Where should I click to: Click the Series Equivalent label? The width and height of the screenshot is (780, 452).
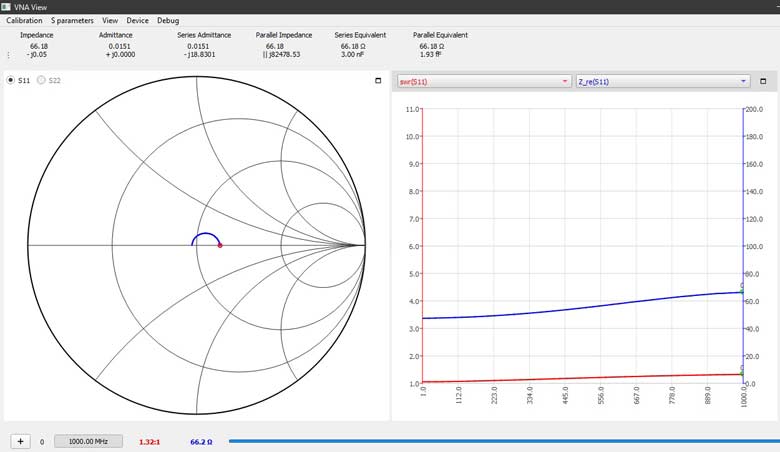pos(360,35)
